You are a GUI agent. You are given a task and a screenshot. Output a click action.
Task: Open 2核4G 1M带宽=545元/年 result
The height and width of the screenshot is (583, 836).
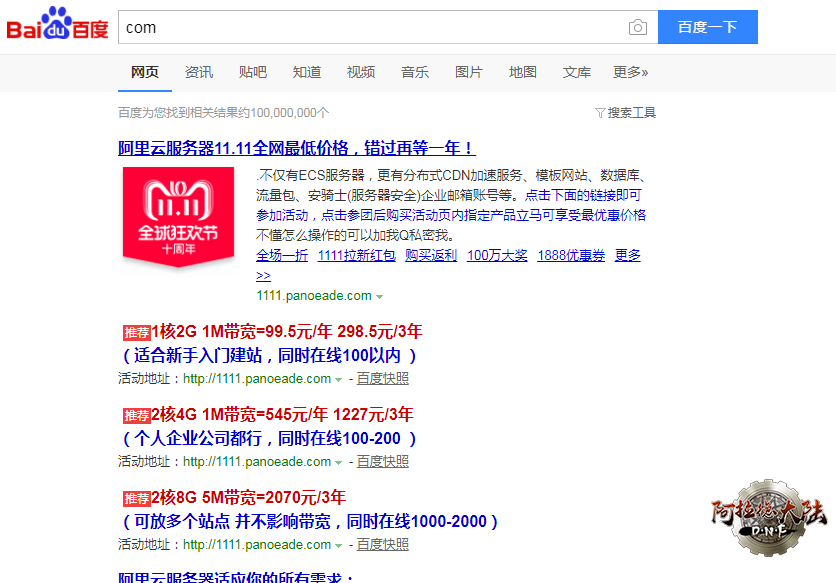(283, 414)
